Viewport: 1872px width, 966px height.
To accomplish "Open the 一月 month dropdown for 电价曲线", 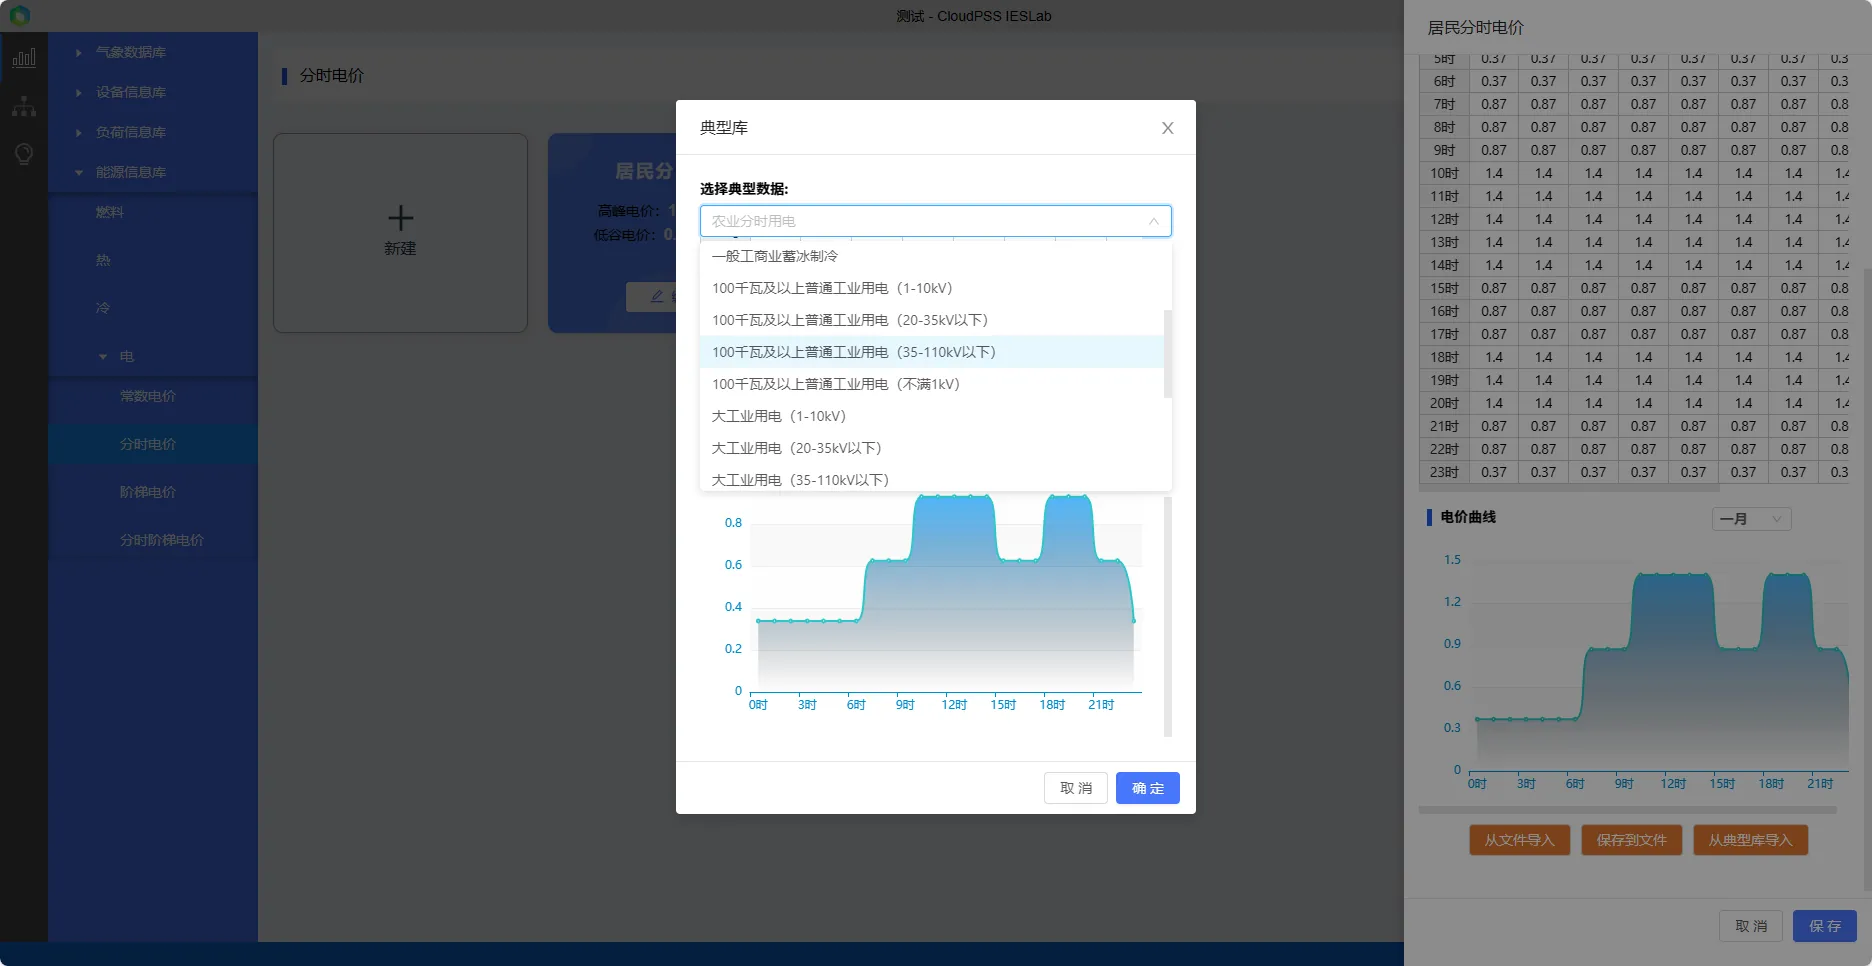I will pos(1751,519).
